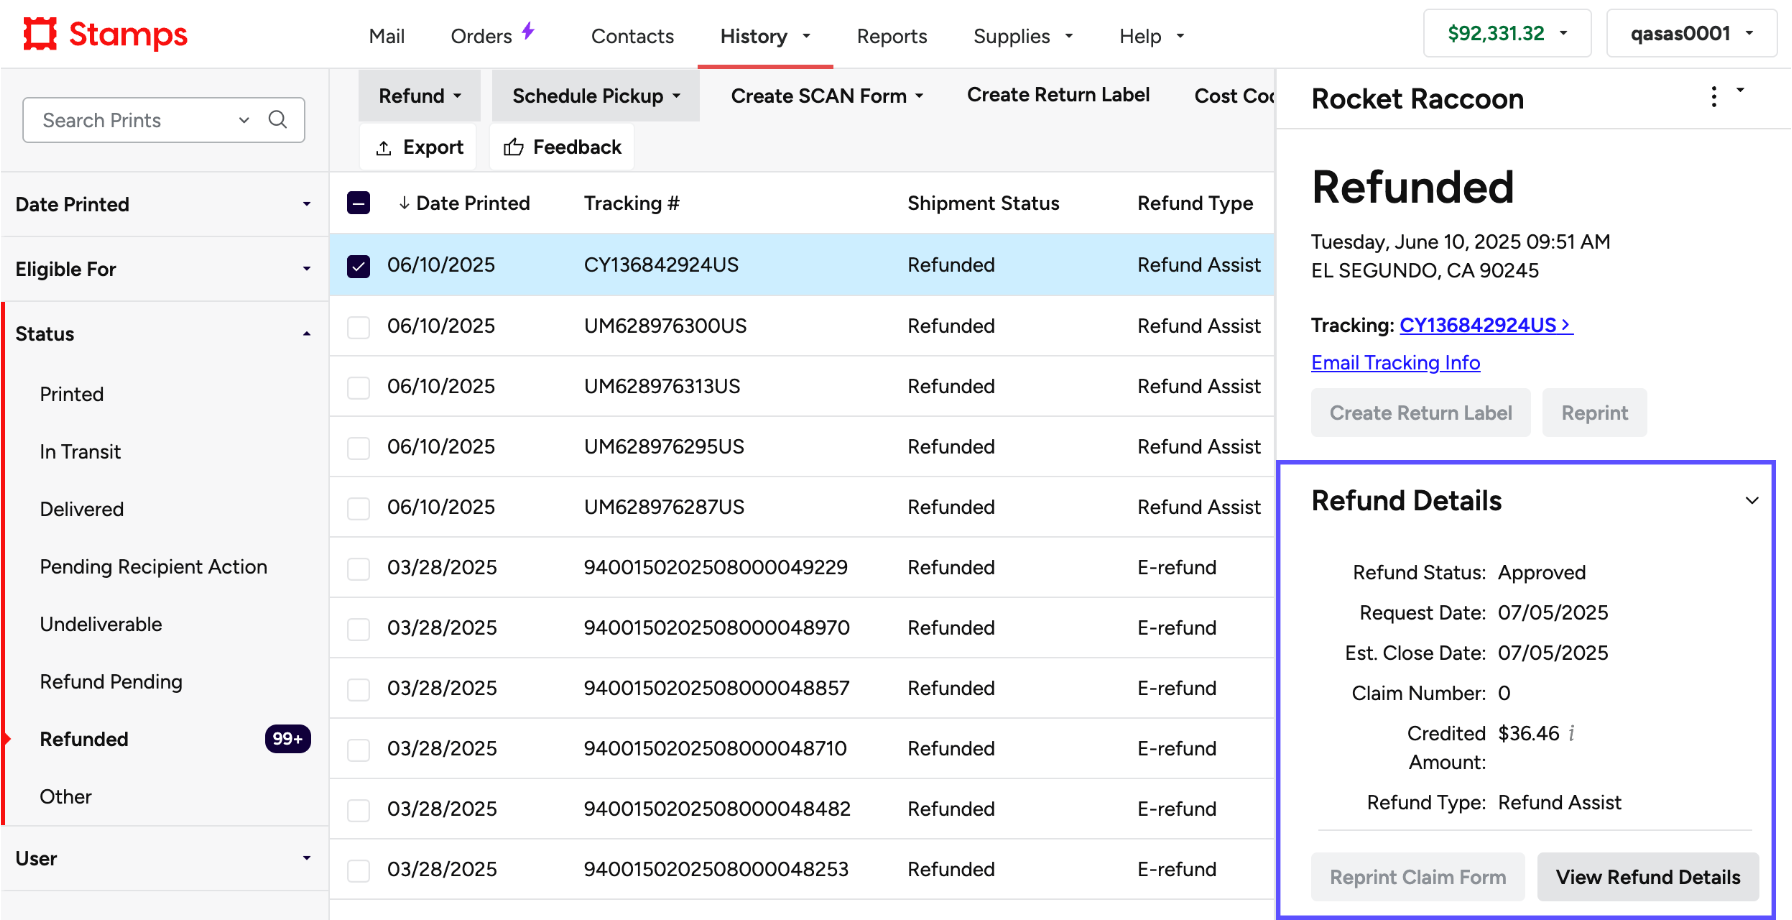The image size is (1792, 920).
Task: Click Create Return Label in the toolbar
Action: (x=1057, y=95)
